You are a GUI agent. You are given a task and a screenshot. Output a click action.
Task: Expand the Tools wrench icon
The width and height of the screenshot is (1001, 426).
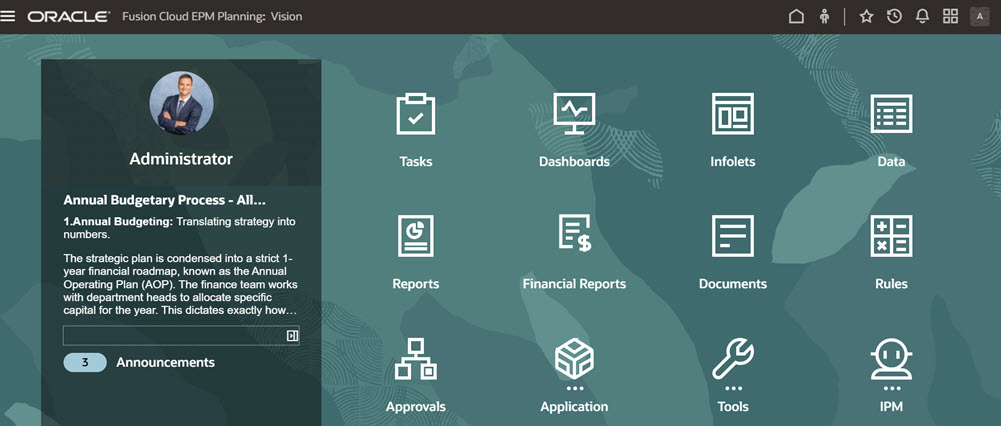coord(733,359)
